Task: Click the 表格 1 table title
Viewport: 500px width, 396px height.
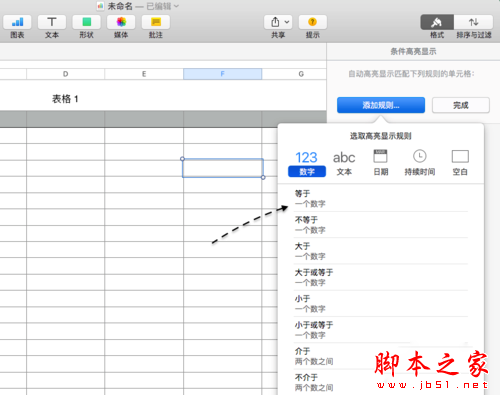Action: (65, 99)
